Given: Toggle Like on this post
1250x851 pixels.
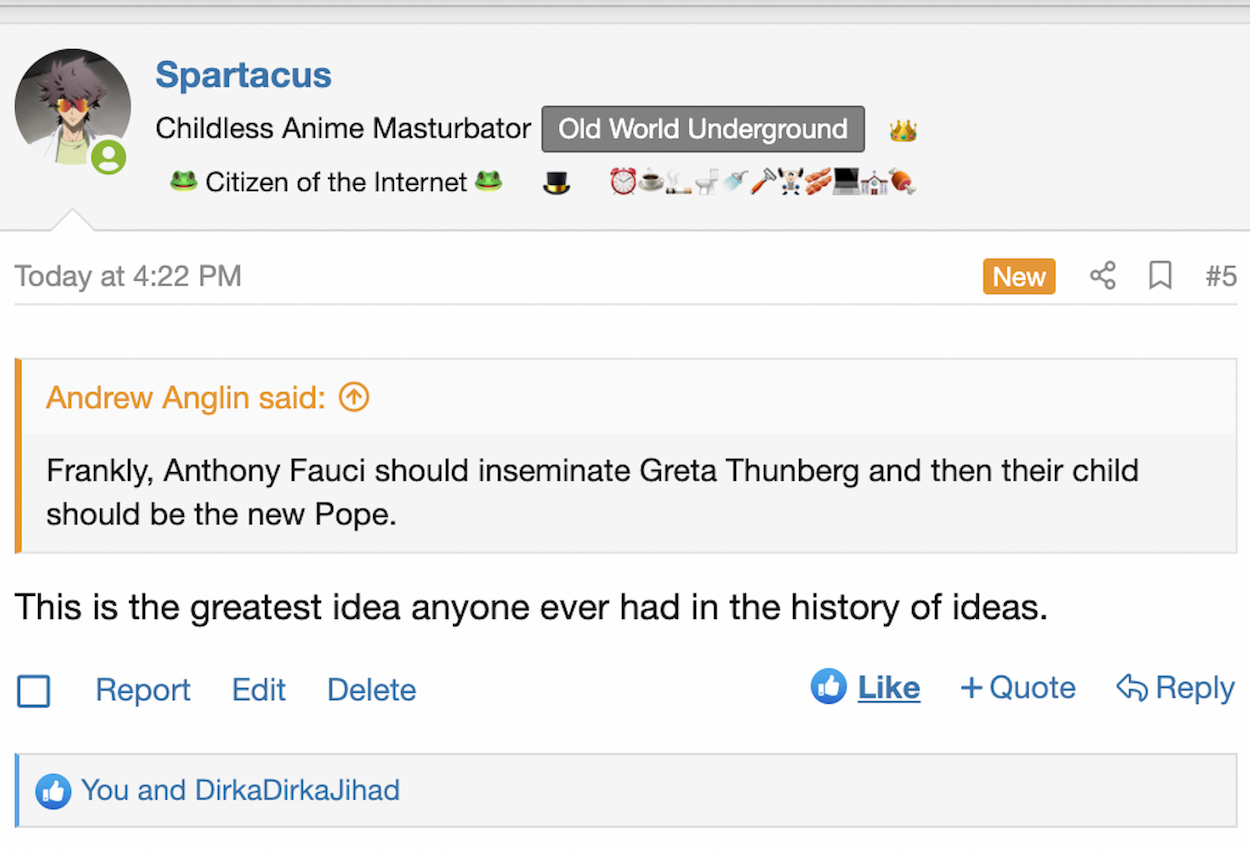Looking at the screenshot, I should (x=866, y=688).
